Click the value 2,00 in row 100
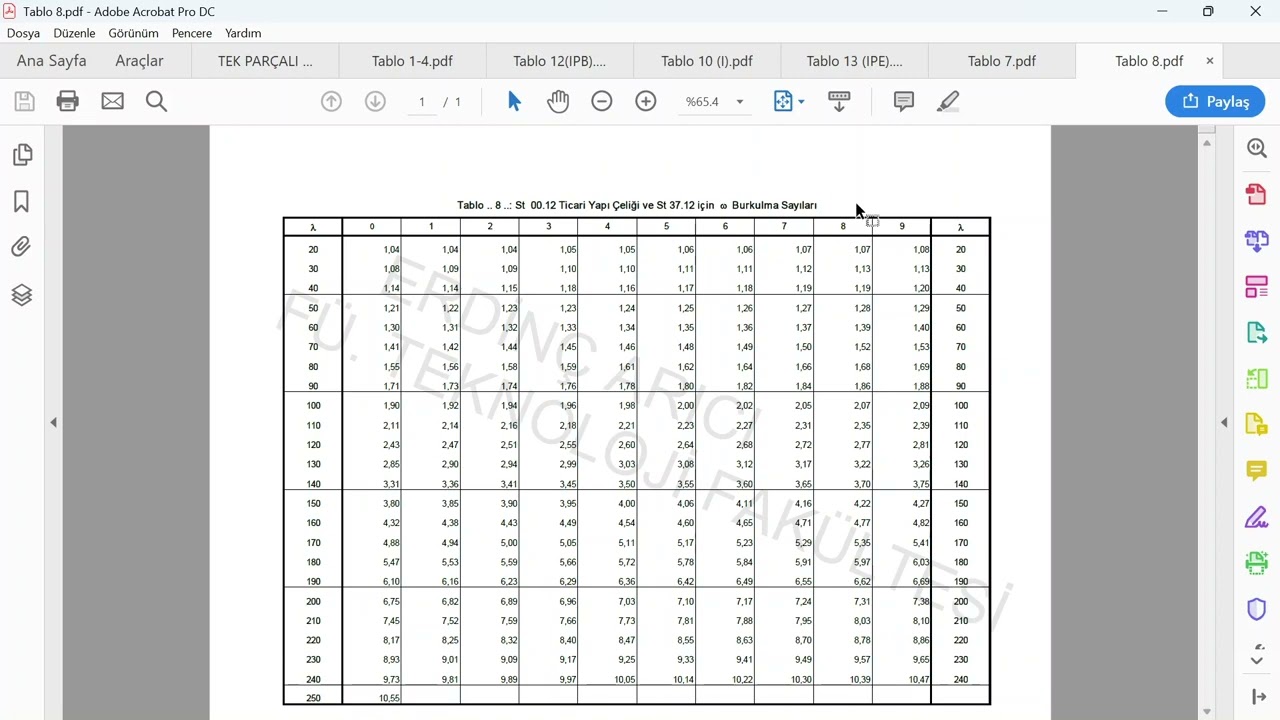 (x=685, y=406)
